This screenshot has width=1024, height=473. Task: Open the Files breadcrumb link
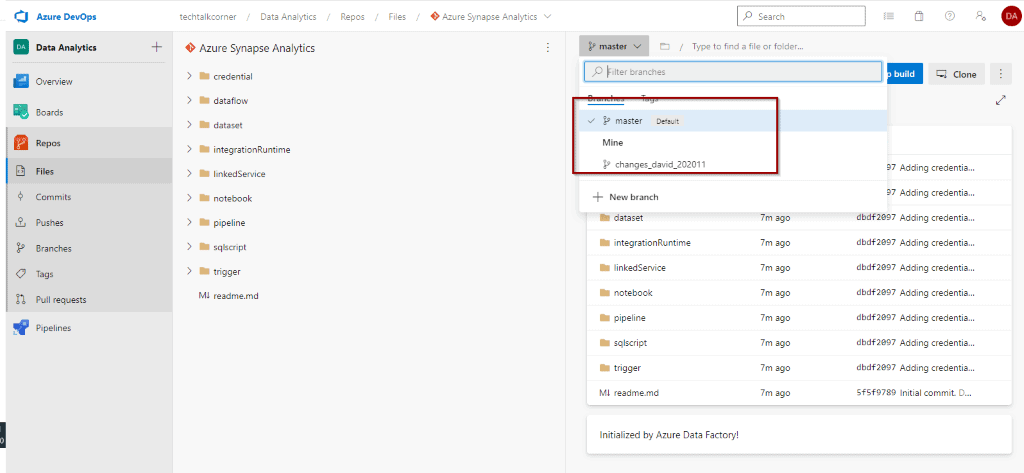pyautogui.click(x=397, y=16)
